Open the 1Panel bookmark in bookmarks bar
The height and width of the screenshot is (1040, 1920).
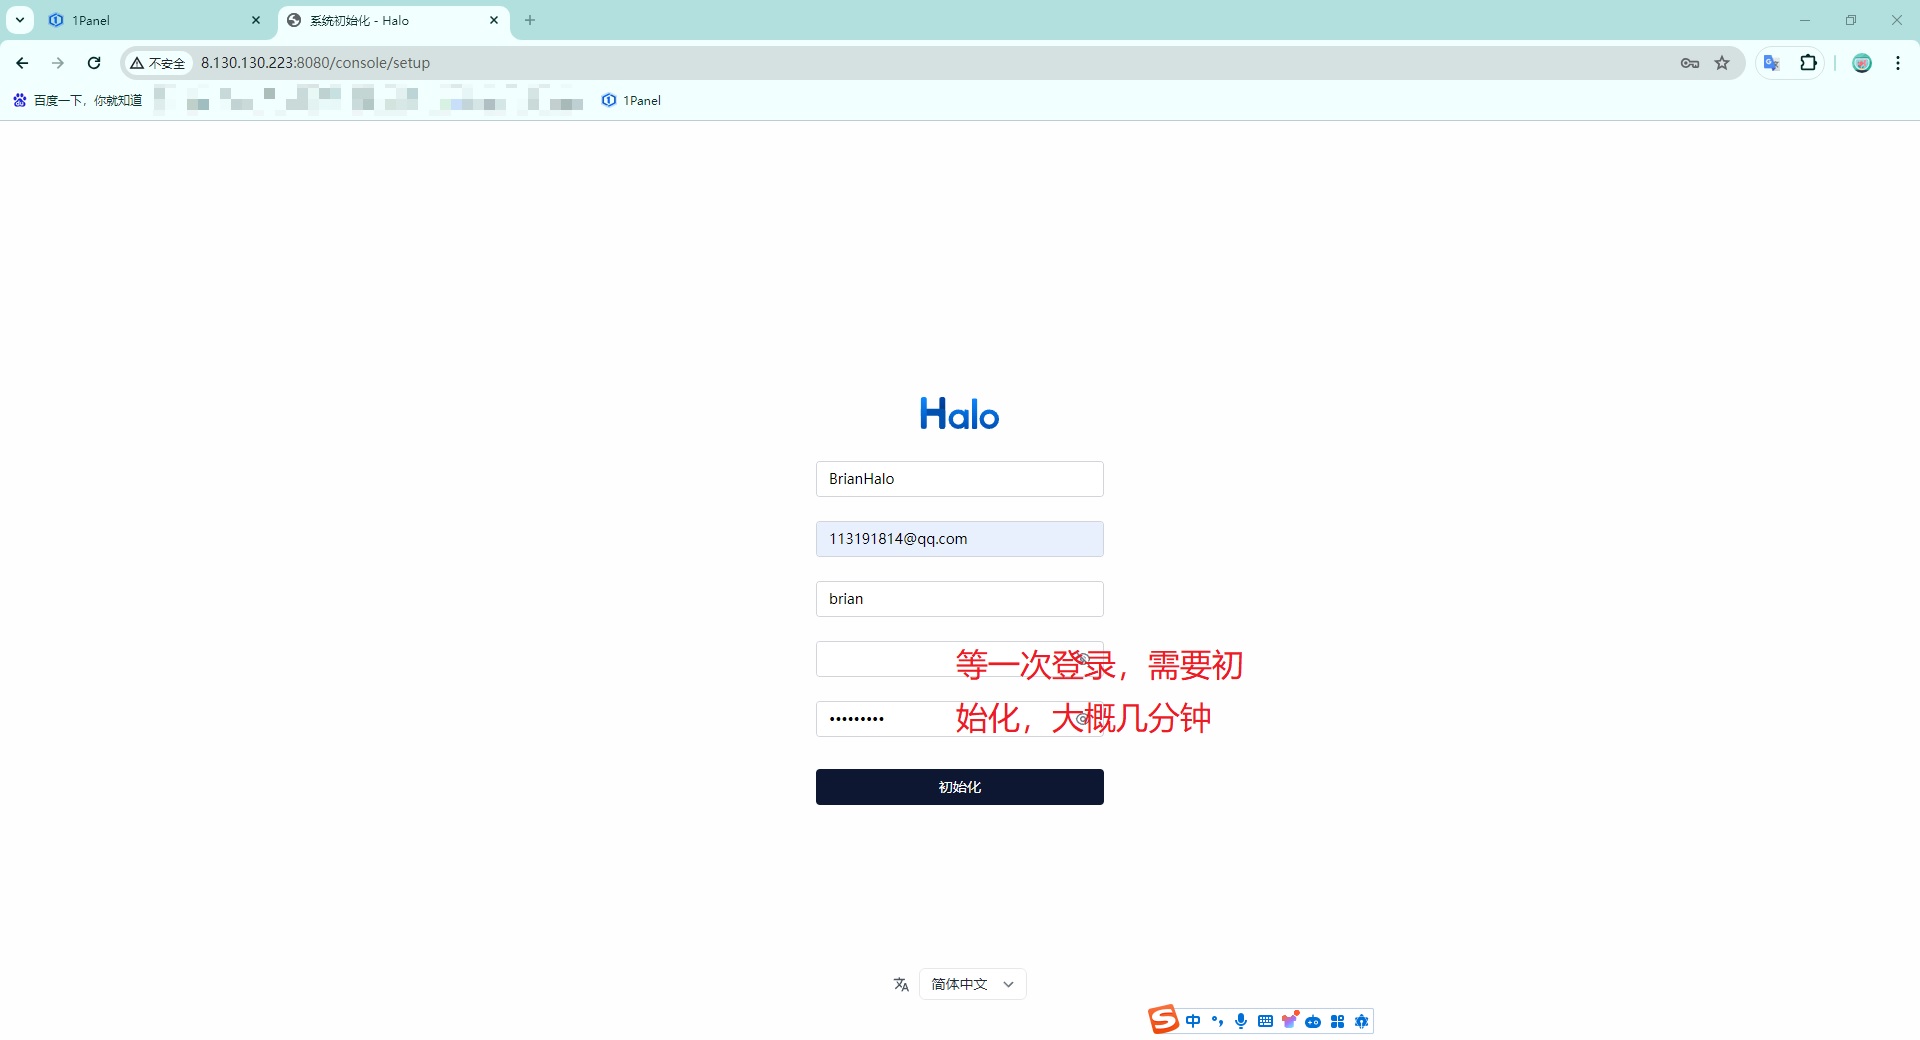632,100
